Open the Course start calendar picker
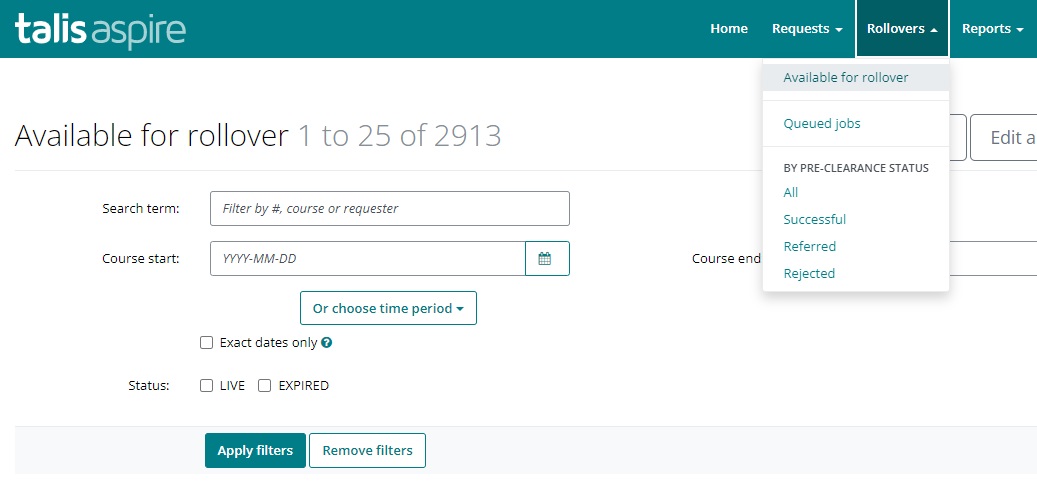 [x=546, y=258]
